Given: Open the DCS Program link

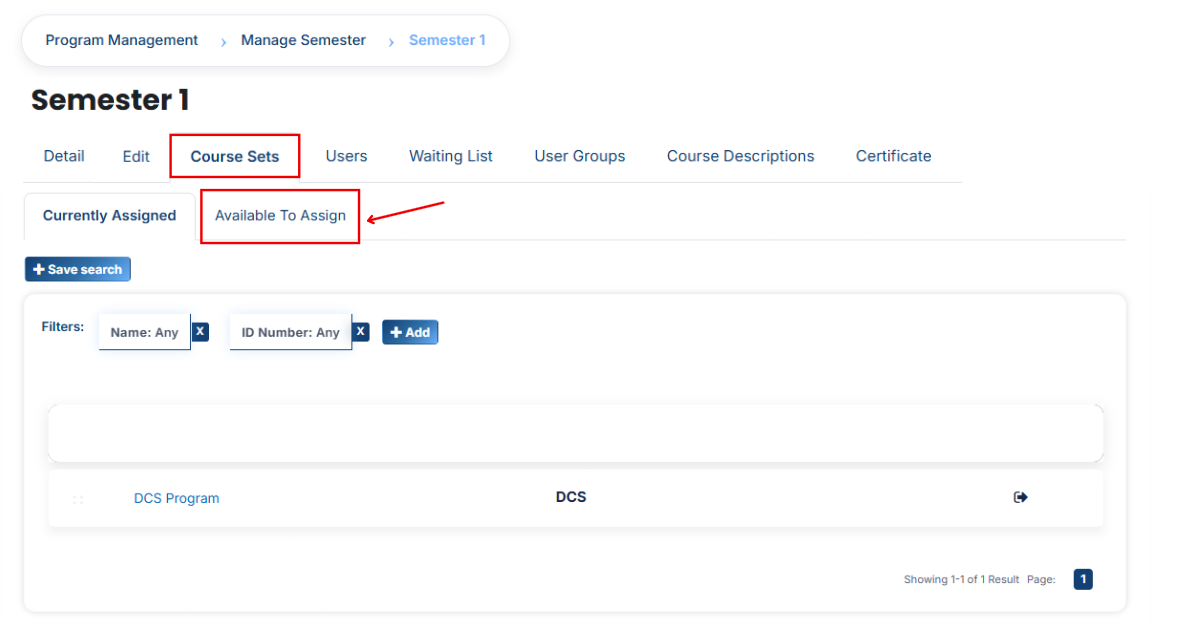Looking at the screenshot, I should click(x=176, y=498).
